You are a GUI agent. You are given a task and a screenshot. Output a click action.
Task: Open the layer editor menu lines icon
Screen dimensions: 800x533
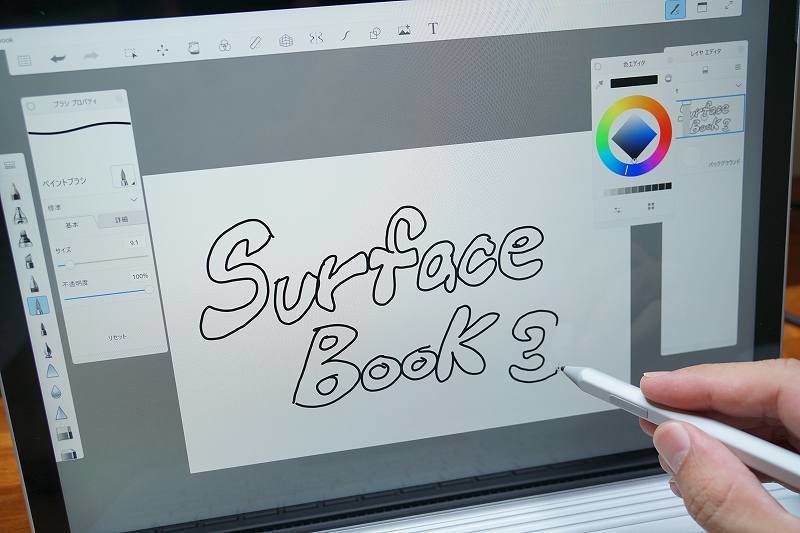738,67
